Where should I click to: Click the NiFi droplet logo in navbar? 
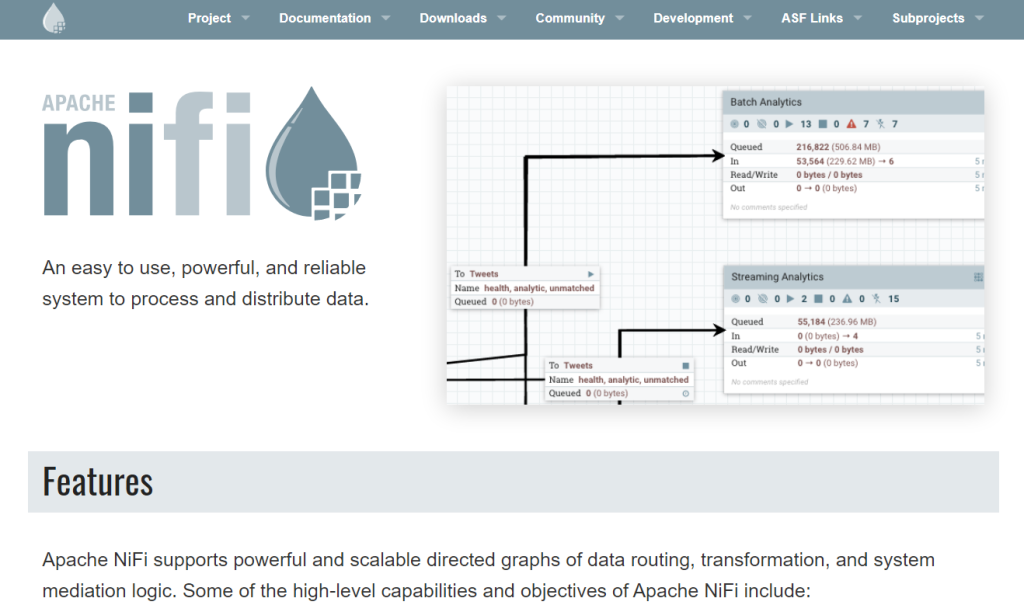(x=54, y=18)
